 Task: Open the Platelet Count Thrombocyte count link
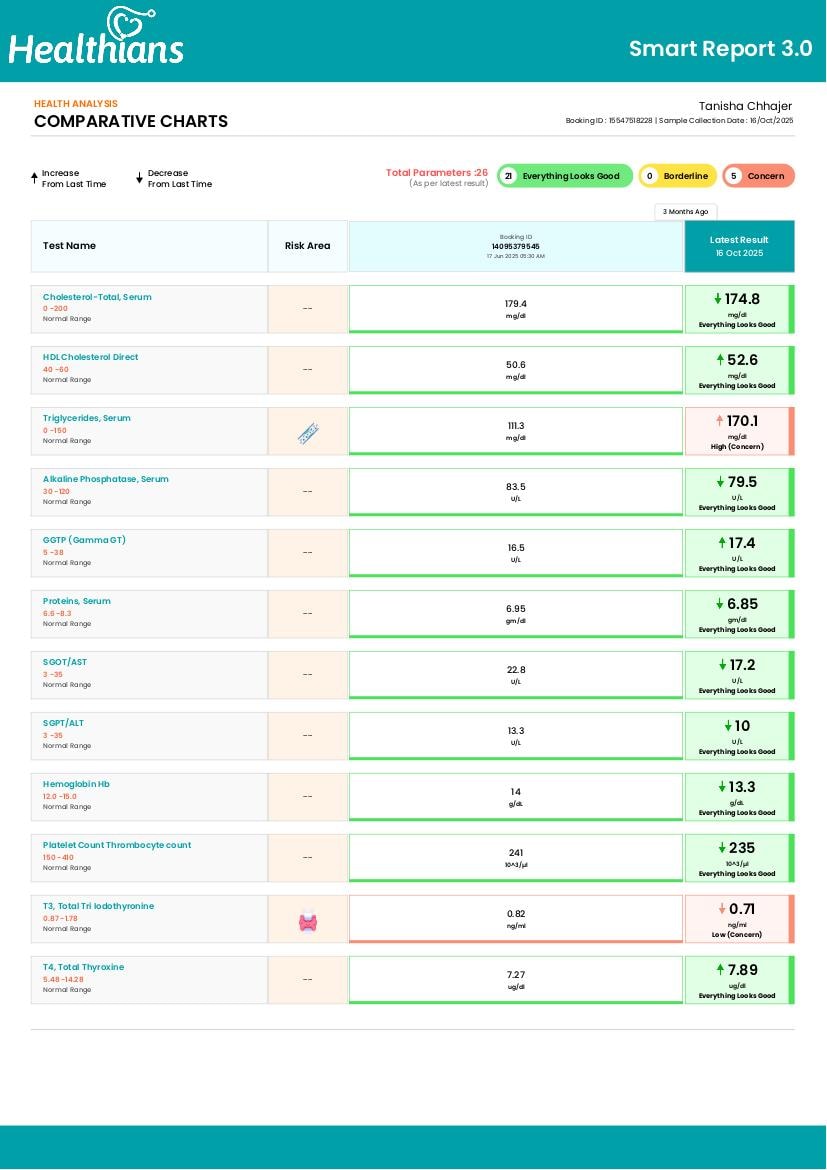(117, 845)
